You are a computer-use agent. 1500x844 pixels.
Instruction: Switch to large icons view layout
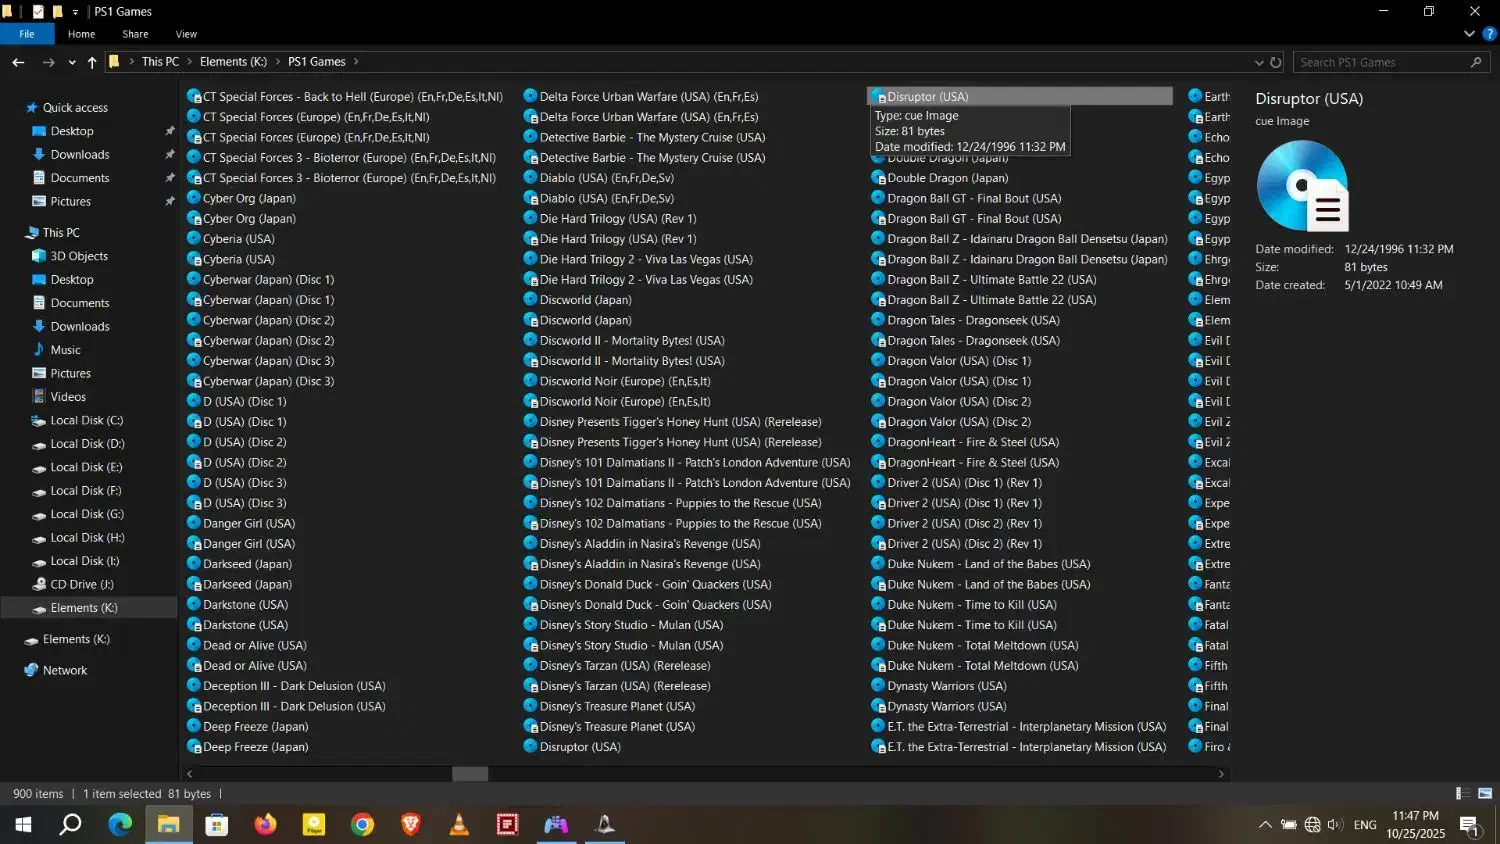click(1485, 794)
